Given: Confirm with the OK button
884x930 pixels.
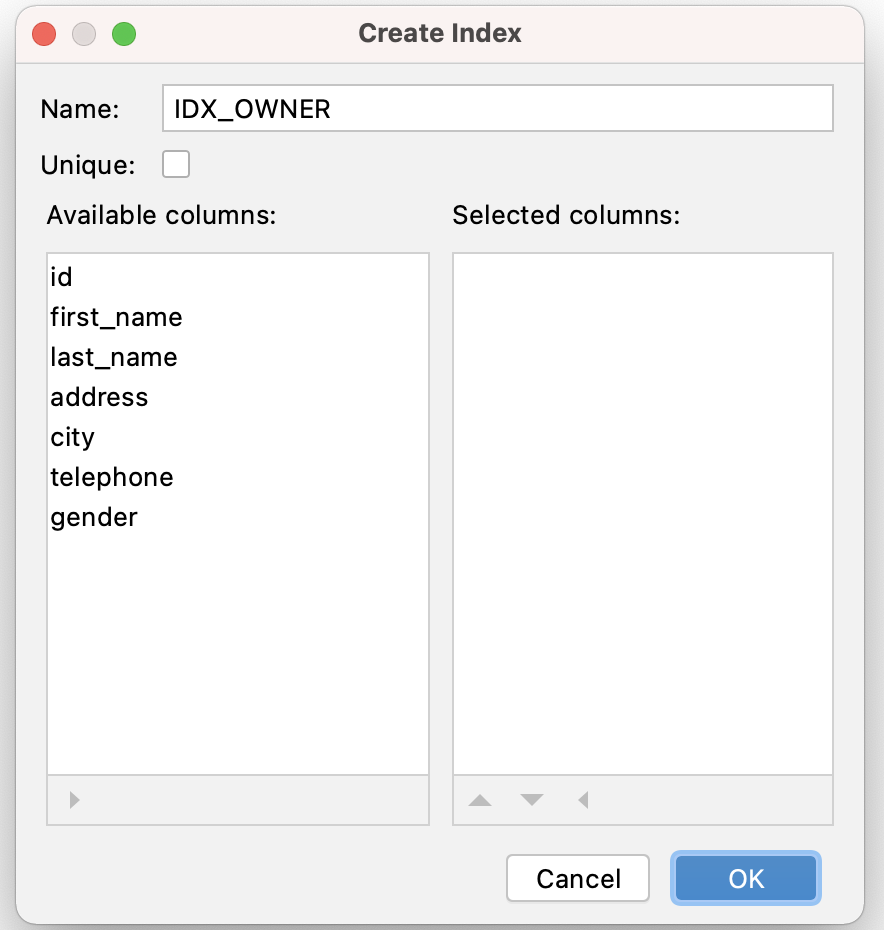Looking at the screenshot, I should coord(746,878).
